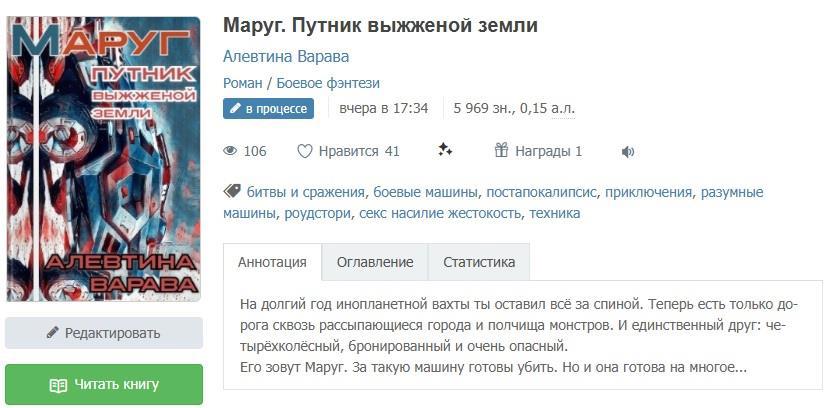Click the speaker audio icon
The width and height of the screenshot is (833, 408).
628,152
